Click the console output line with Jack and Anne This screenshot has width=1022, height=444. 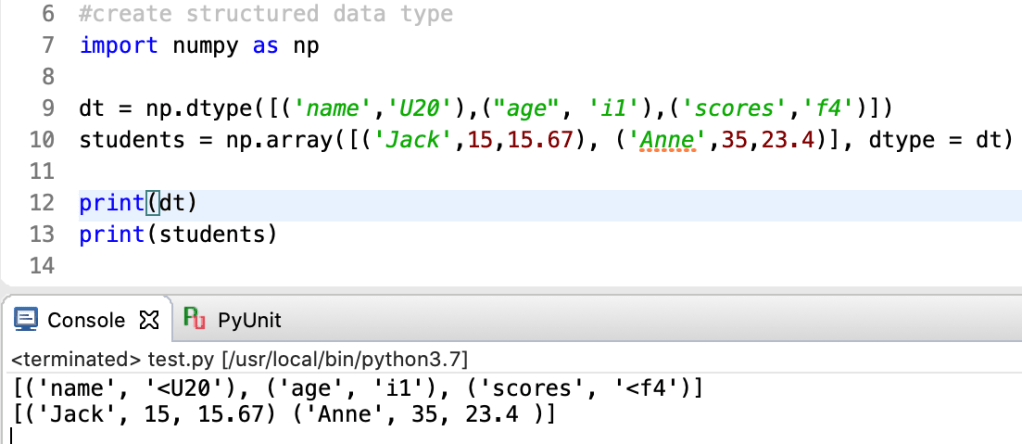[x=285, y=414]
